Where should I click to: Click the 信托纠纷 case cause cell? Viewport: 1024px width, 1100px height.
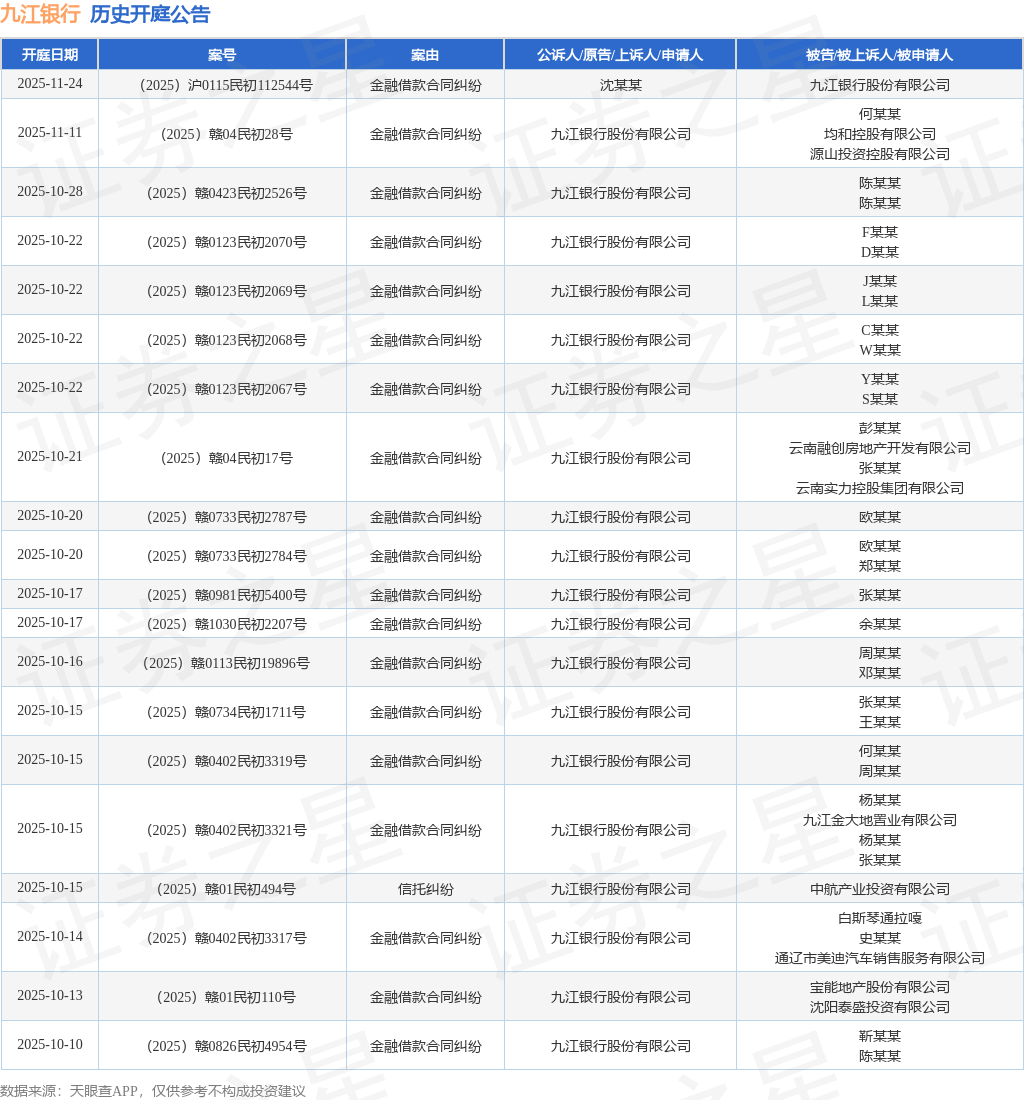[x=425, y=889]
